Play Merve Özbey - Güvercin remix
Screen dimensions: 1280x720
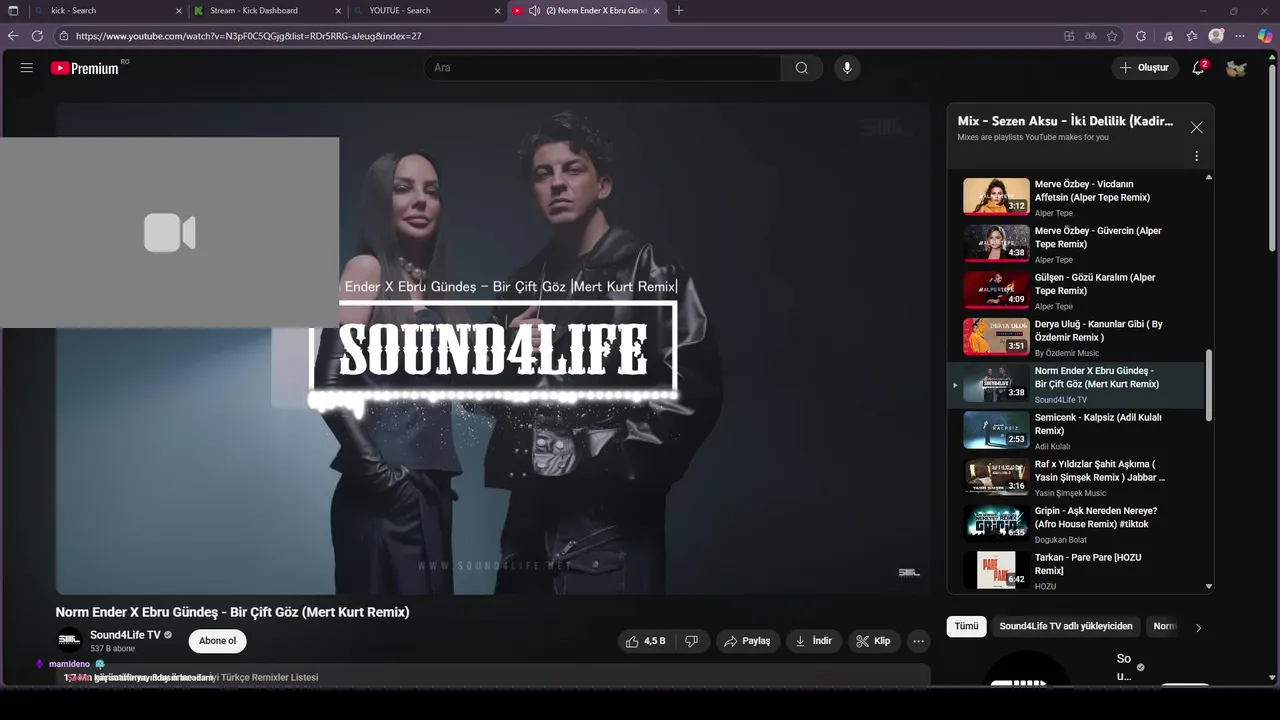point(1075,244)
